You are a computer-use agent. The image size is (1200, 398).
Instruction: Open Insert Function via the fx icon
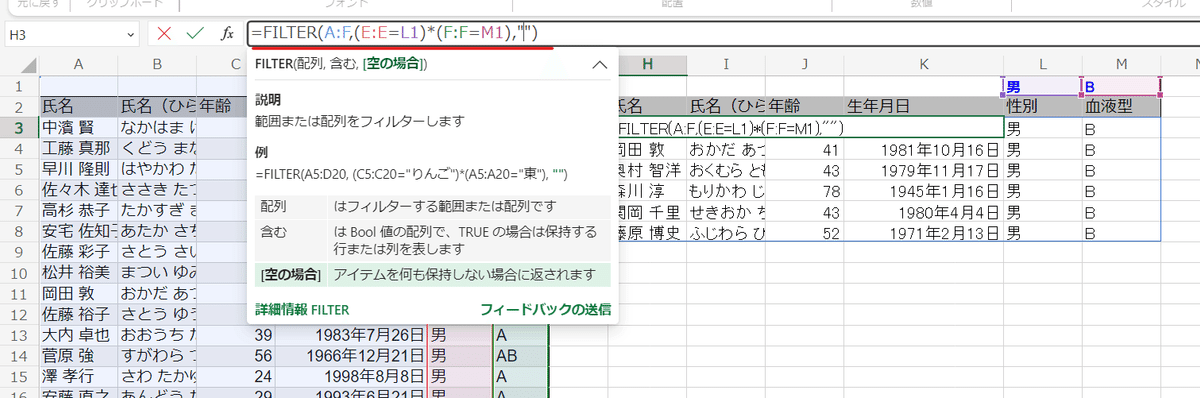(x=227, y=34)
